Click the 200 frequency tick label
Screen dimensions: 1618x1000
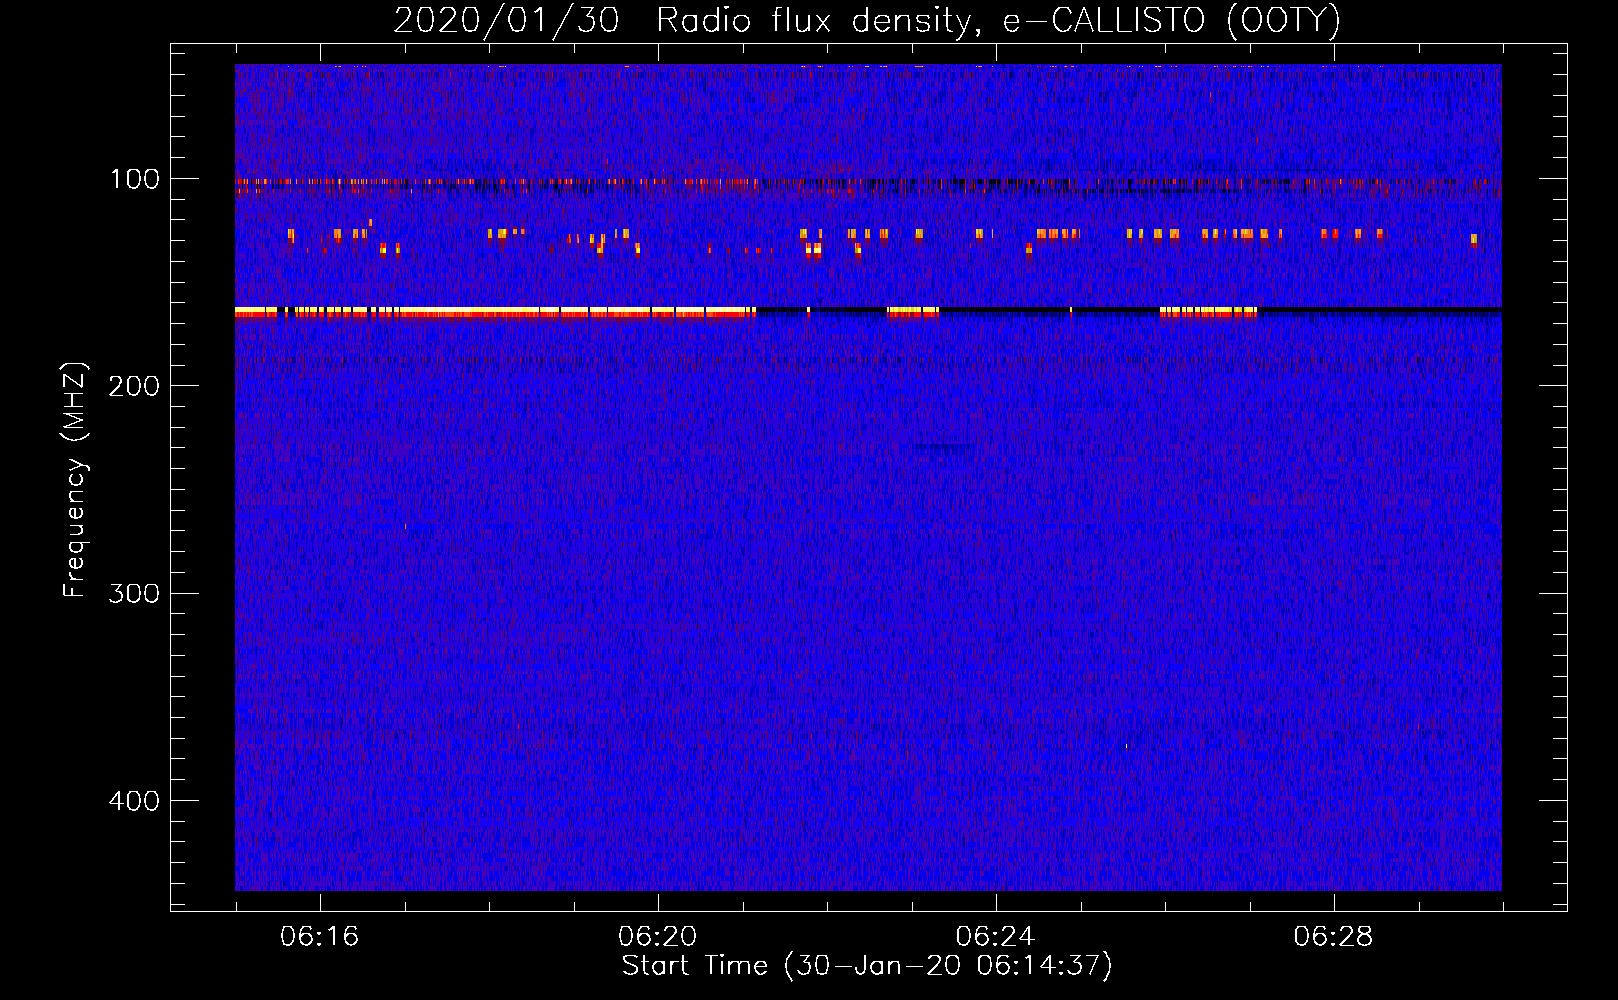pyautogui.click(x=133, y=386)
